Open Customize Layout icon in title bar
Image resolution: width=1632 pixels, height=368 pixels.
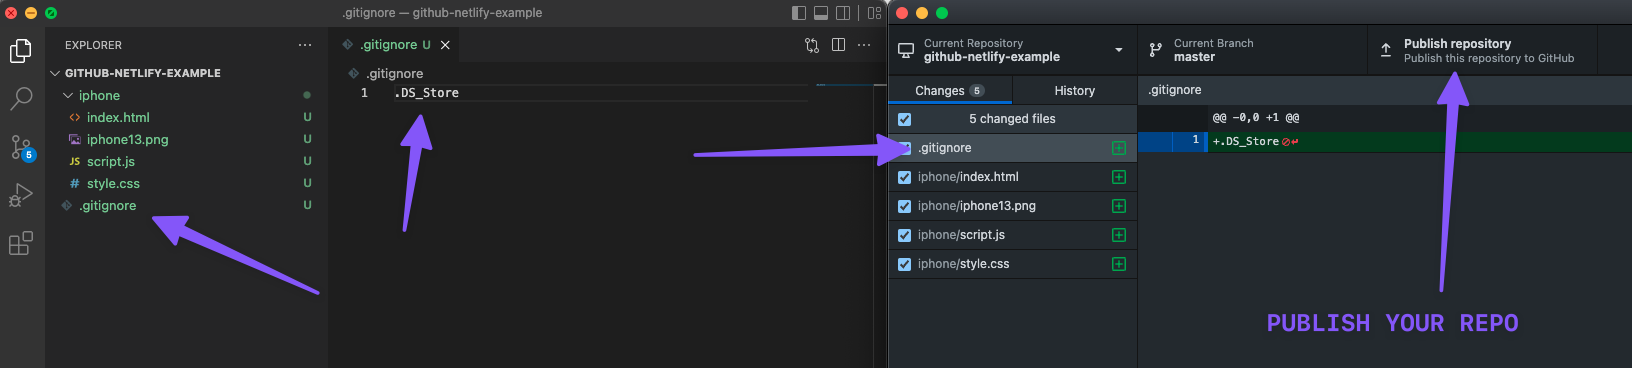pos(874,13)
